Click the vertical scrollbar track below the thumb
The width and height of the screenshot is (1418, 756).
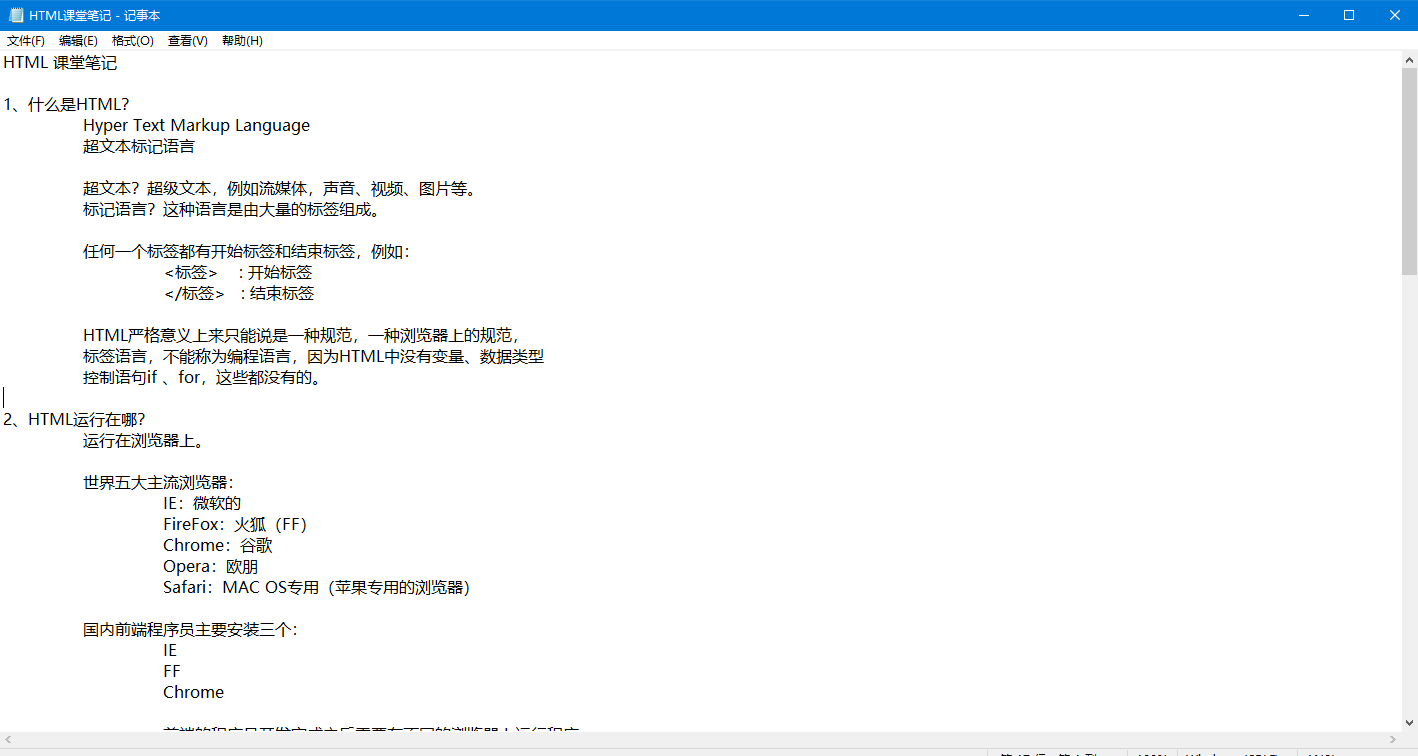[1409, 494]
